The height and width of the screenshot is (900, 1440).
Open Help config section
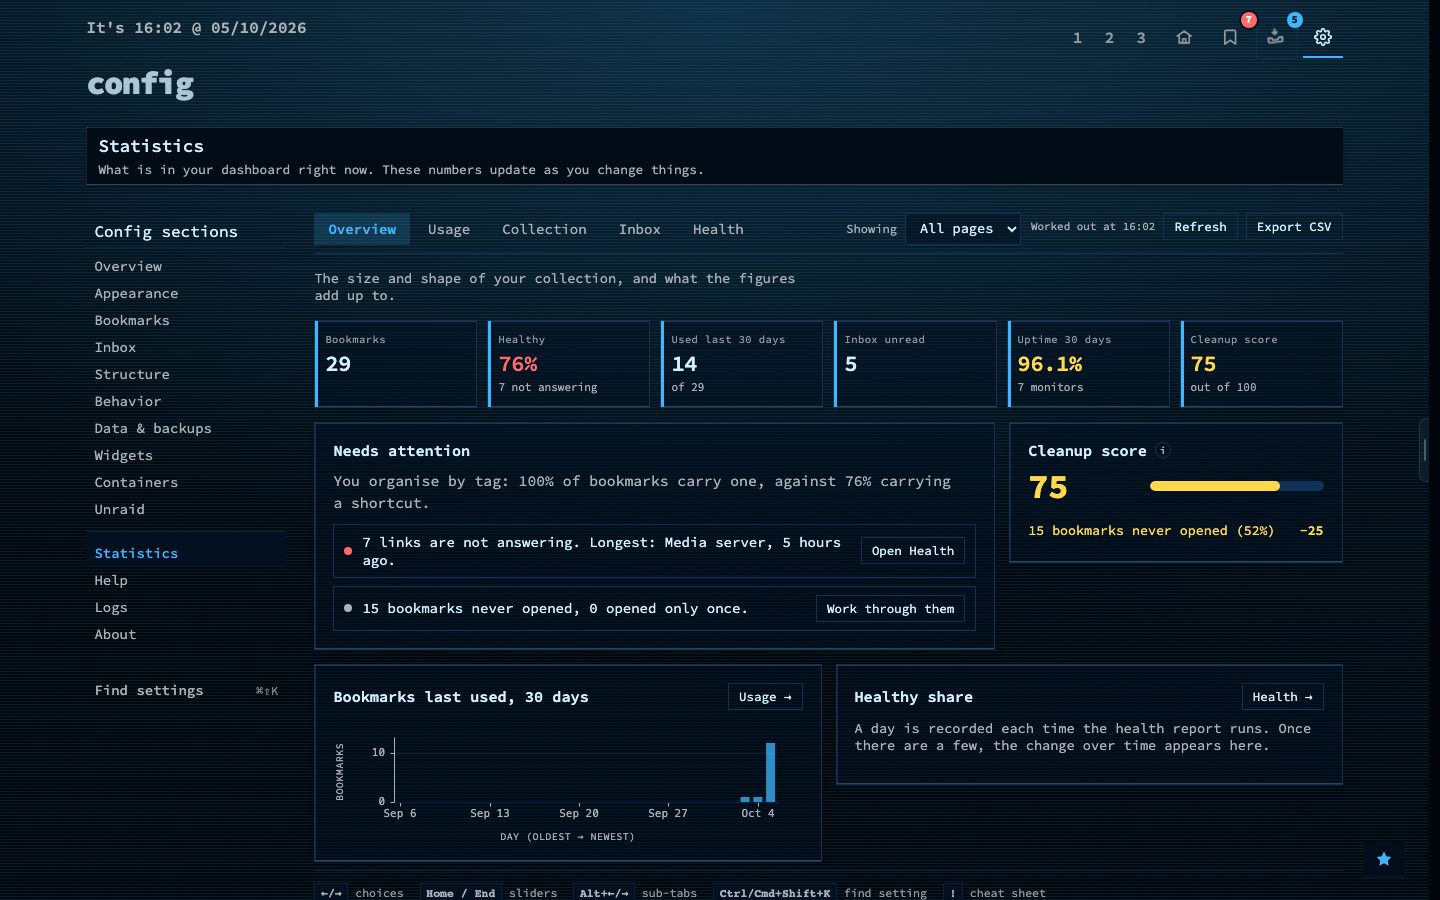pyautogui.click(x=186, y=580)
